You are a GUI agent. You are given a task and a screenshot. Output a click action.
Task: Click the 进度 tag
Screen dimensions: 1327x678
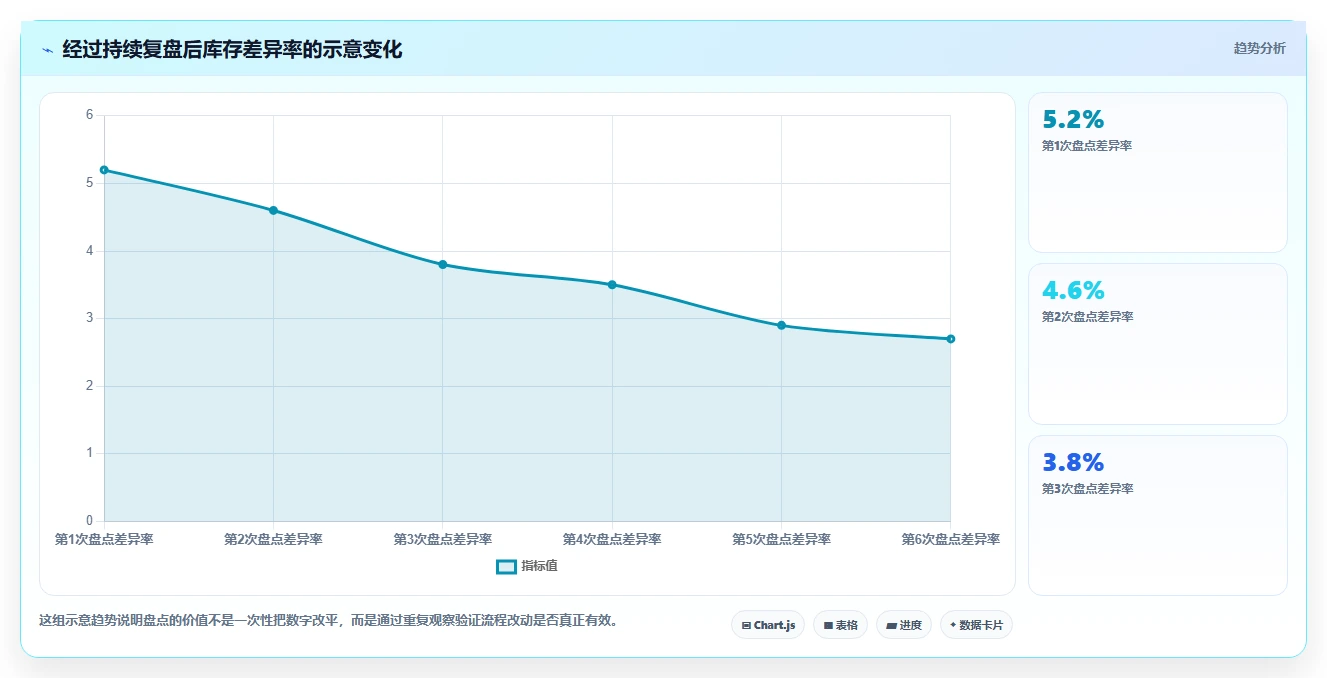coord(903,625)
